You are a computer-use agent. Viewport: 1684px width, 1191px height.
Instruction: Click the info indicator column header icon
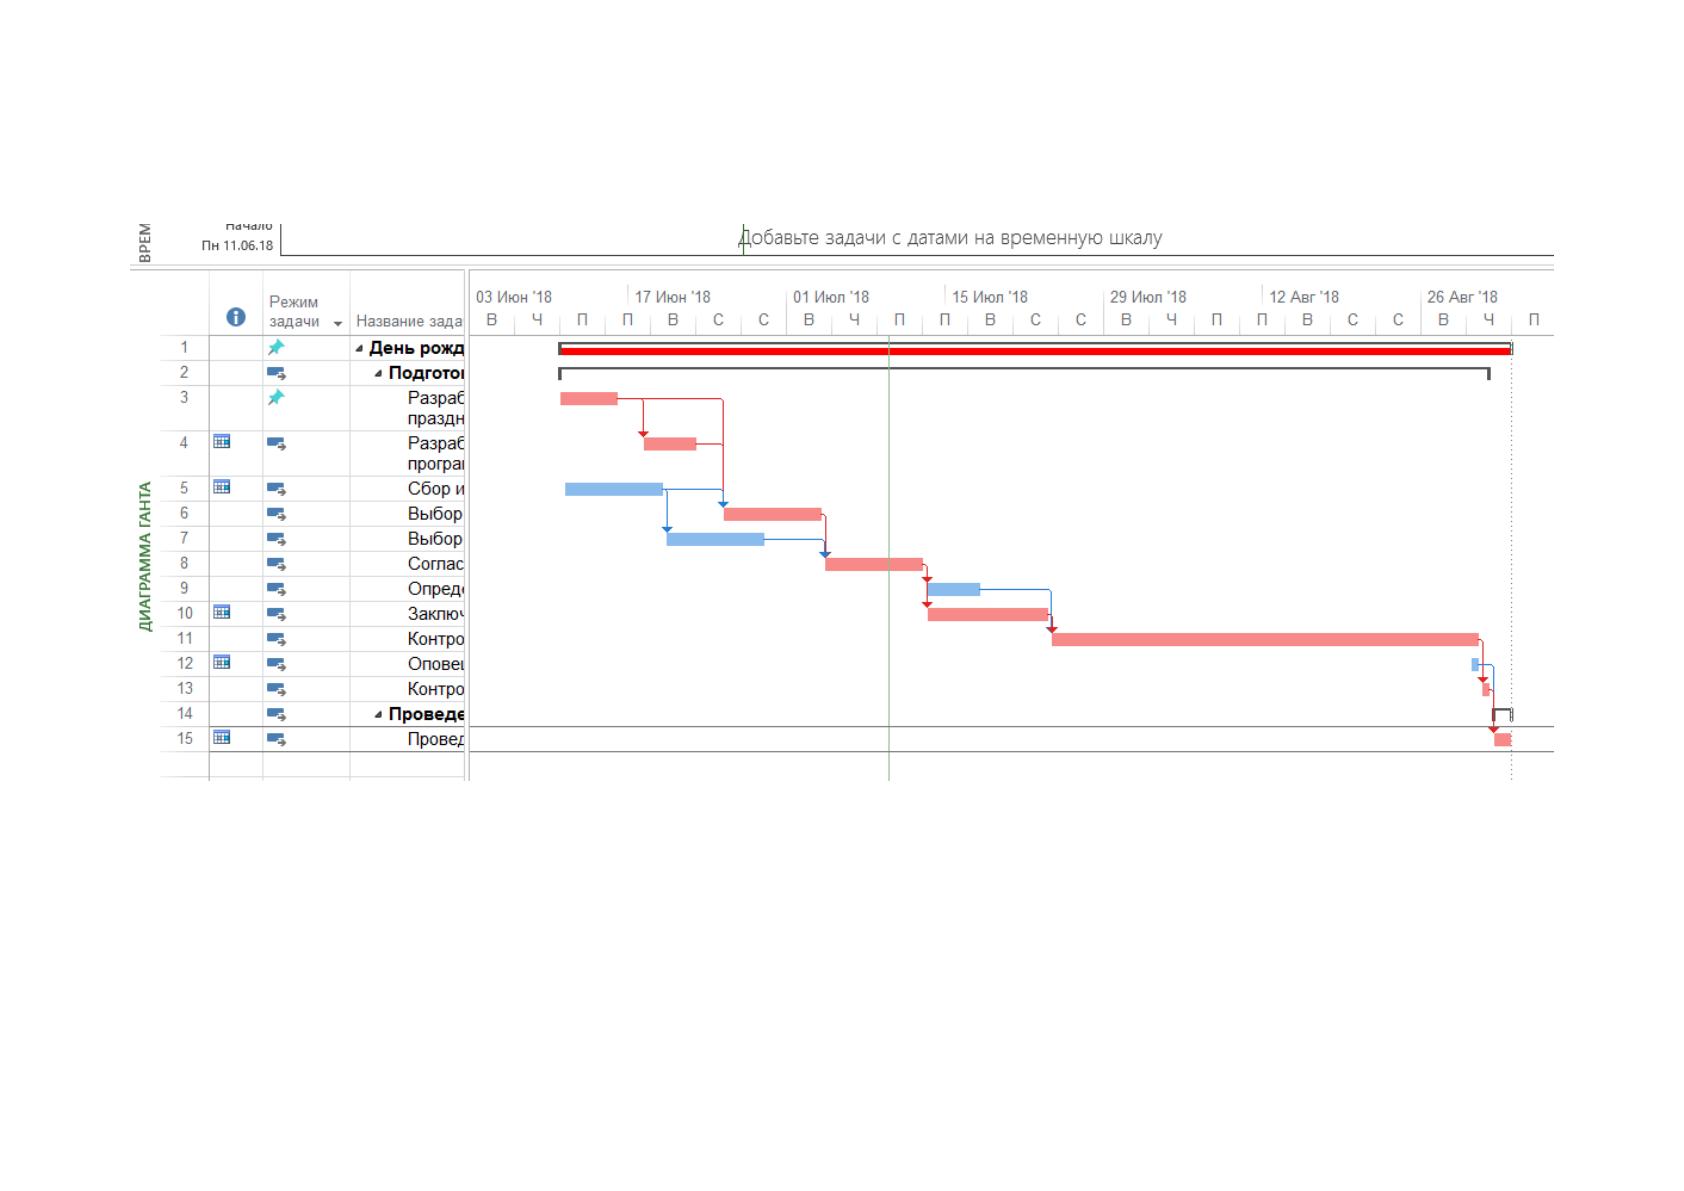coord(236,317)
